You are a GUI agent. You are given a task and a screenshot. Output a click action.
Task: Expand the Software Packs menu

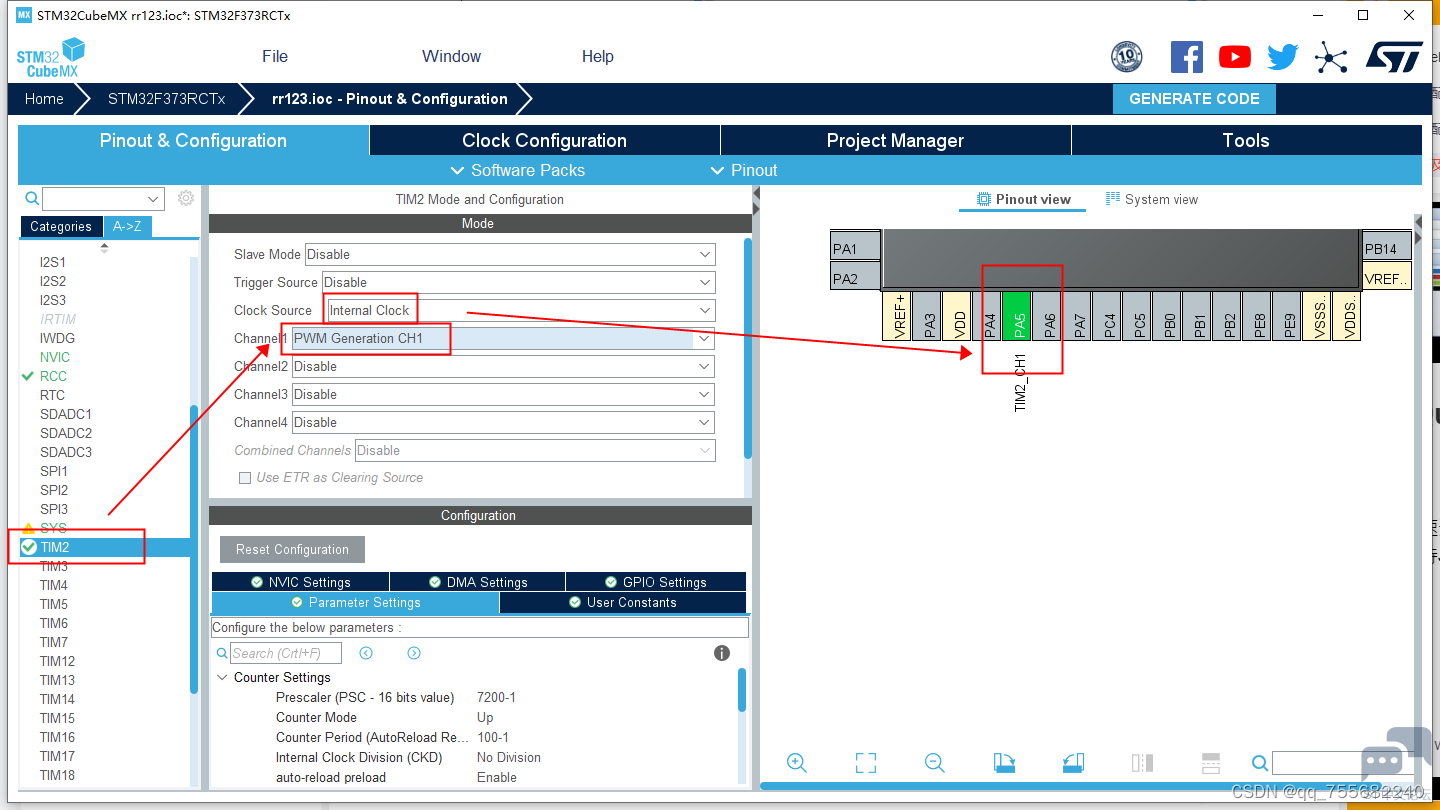pyautogui.click(x=518, y=170)
